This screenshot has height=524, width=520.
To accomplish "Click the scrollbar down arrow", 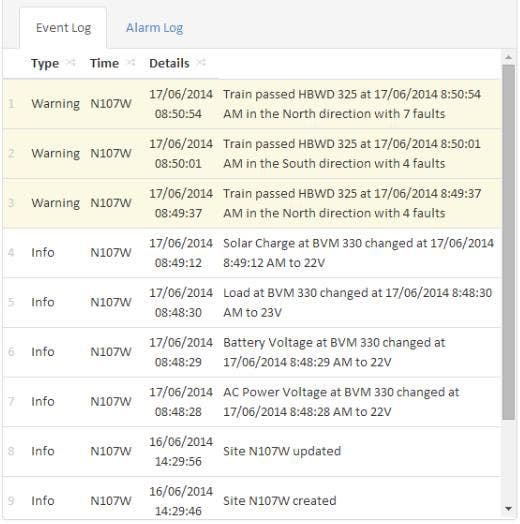I will point(509,509).
